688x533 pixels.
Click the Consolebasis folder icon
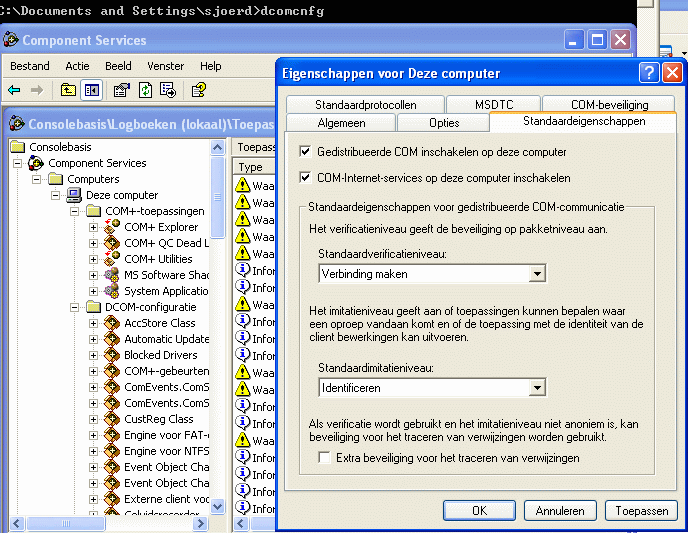pos(18,147)
